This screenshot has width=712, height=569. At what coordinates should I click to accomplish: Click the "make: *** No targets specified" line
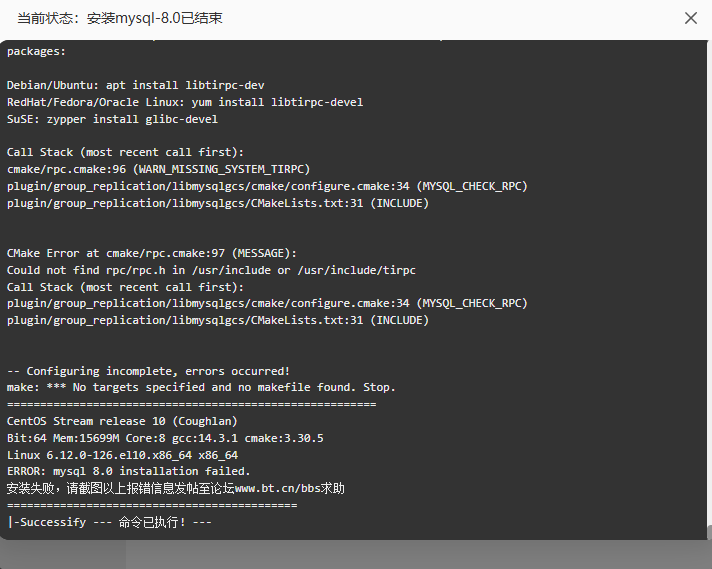(201, 387)
